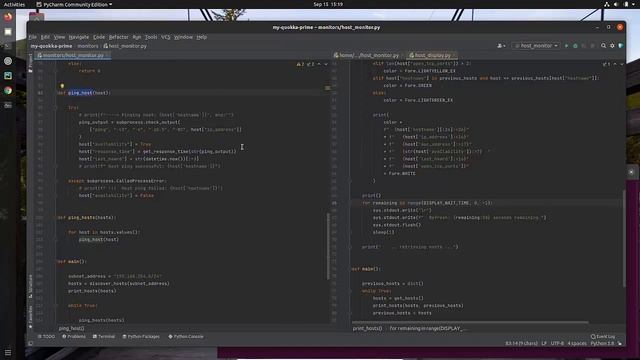Select the monitors/host_monitor.py editor tab
The width and height of the screenshot is (640, 360).
click(73, 55)
